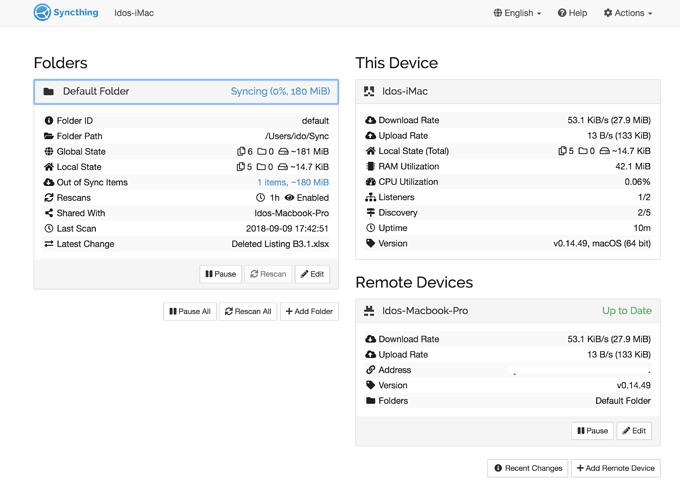This screenshot has height=500, width=680.
Task: Collapse the Idos-iMac This Device header
Action: pyautogui.click(x=508, y=92)
